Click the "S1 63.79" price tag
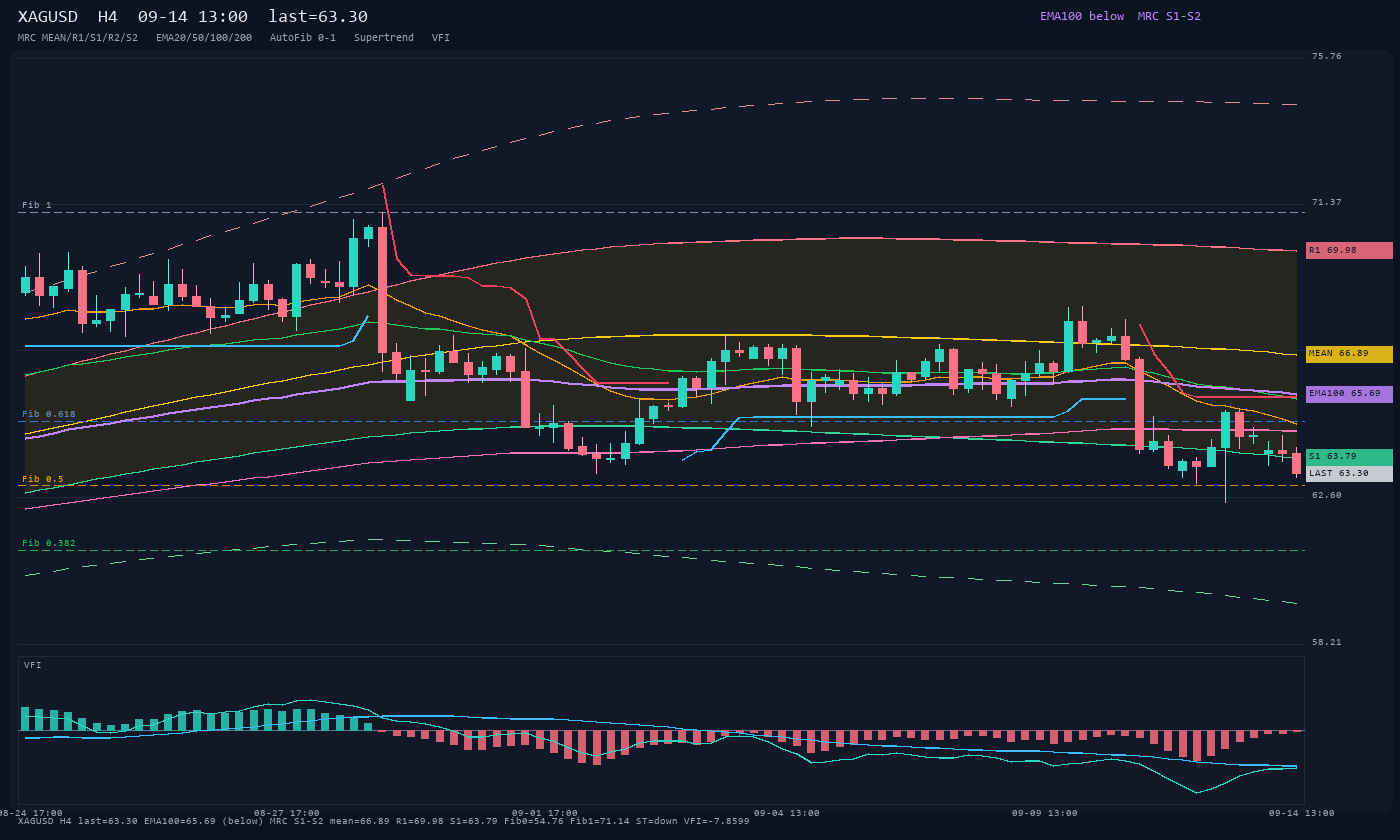 (1349, 457)
